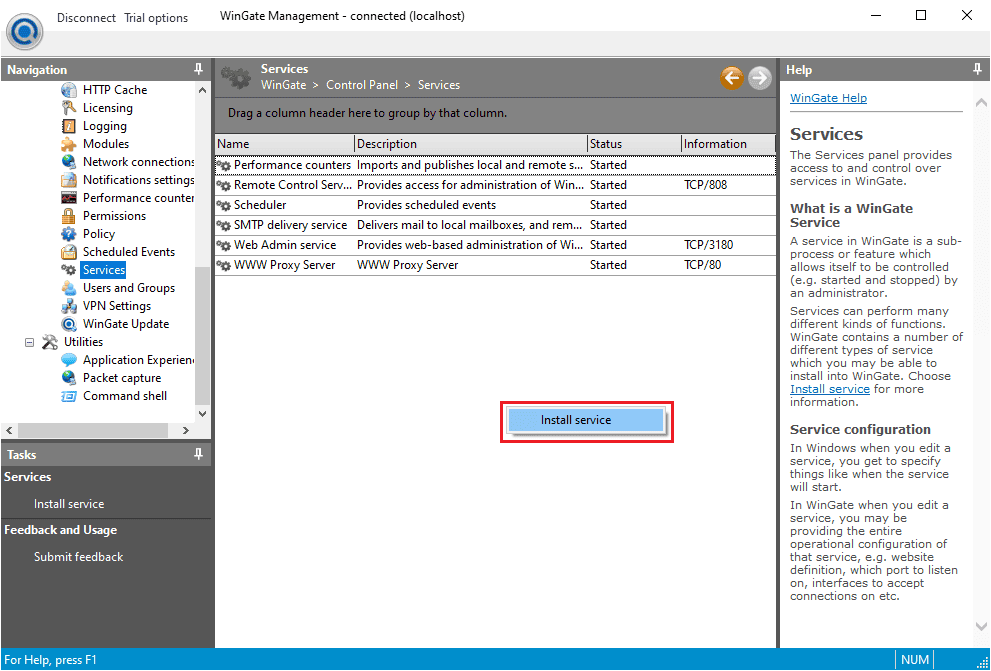
Task: Click the Packet capture icon
Action: (69, 378)
